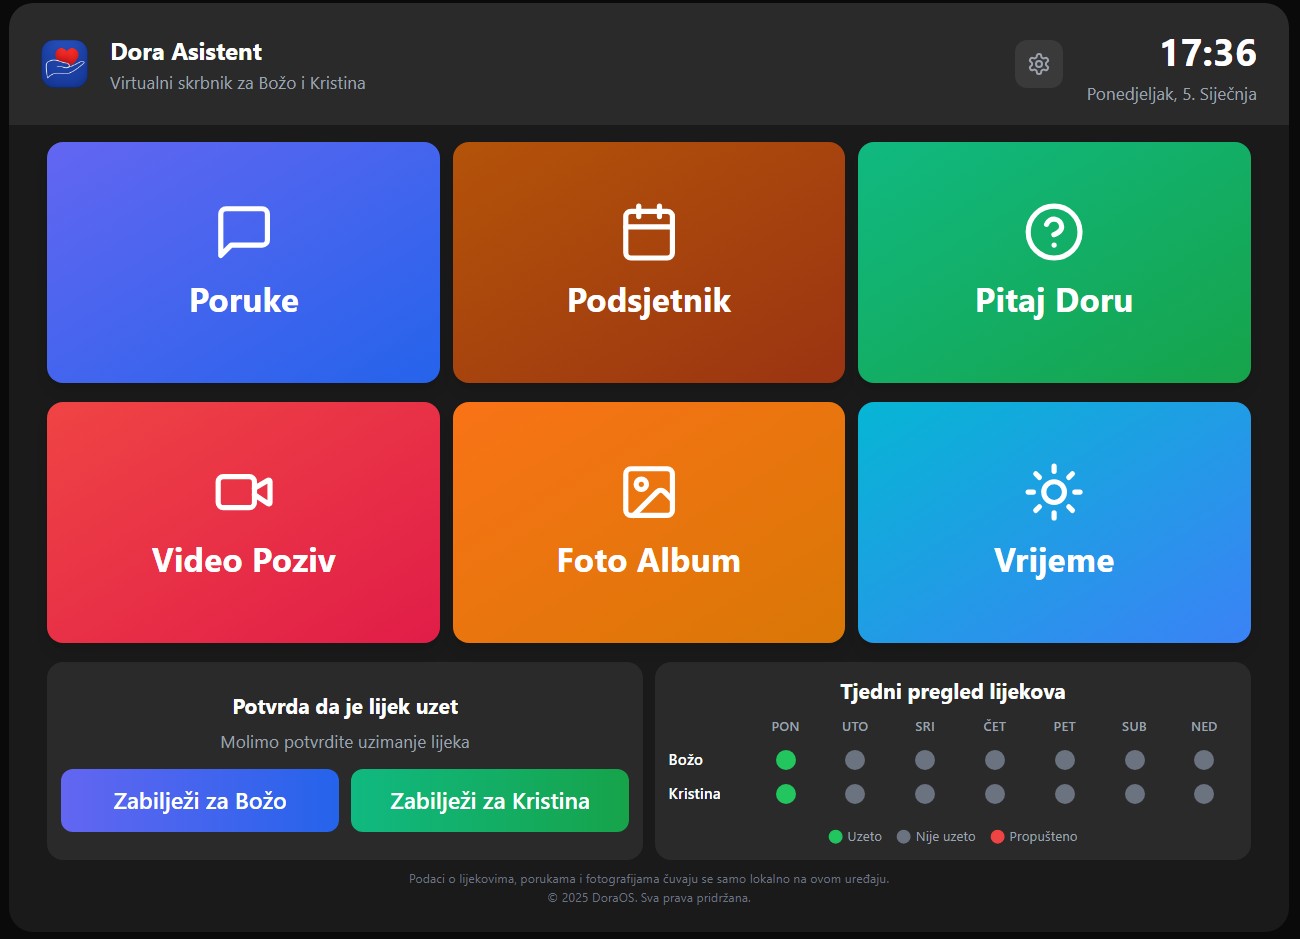Open Poruke via the speech bubble icon
1300x939 pixels.
click(x=243, y=231)
